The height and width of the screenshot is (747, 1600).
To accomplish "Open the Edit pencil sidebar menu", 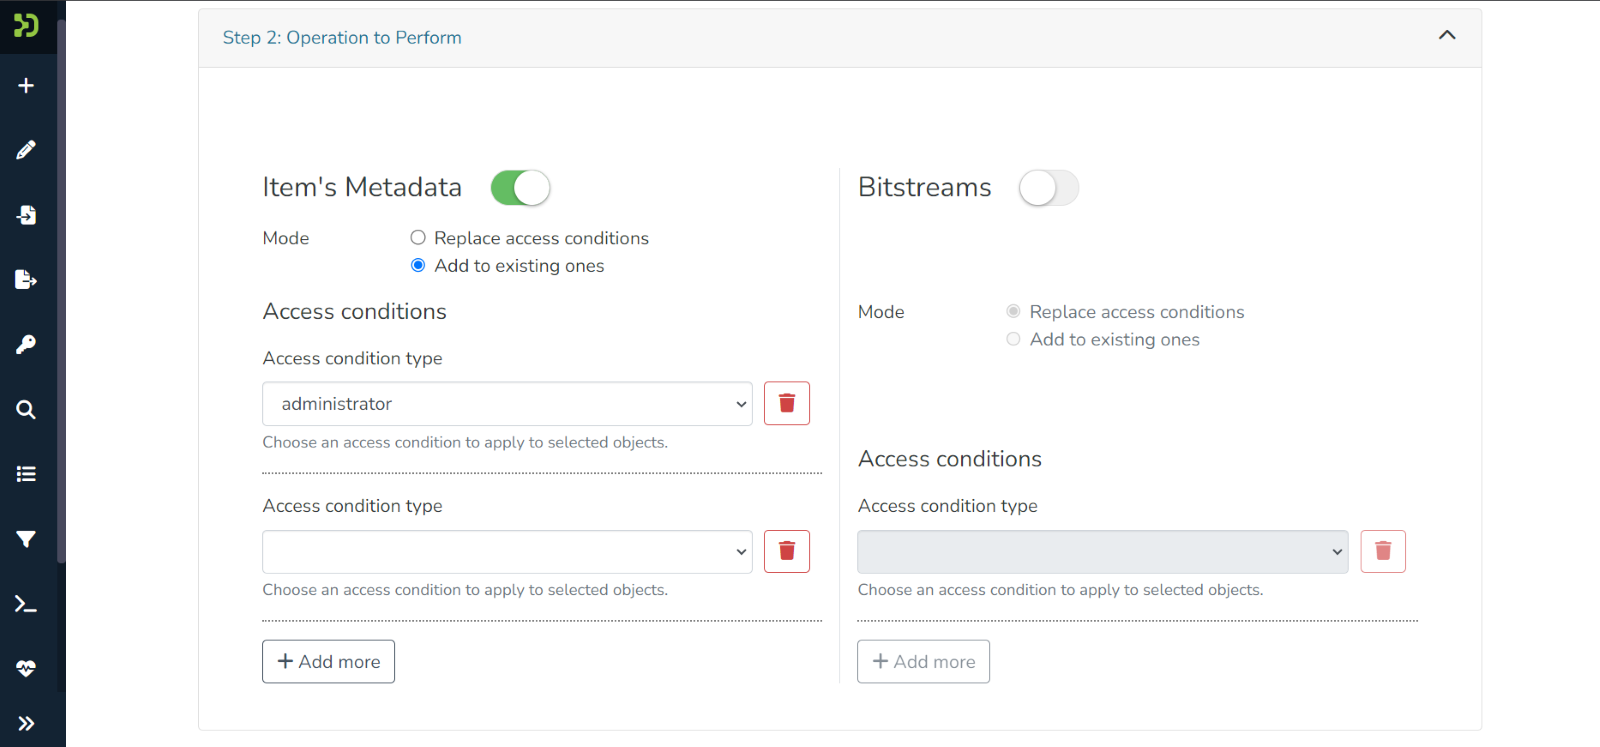I will [26, 150].
